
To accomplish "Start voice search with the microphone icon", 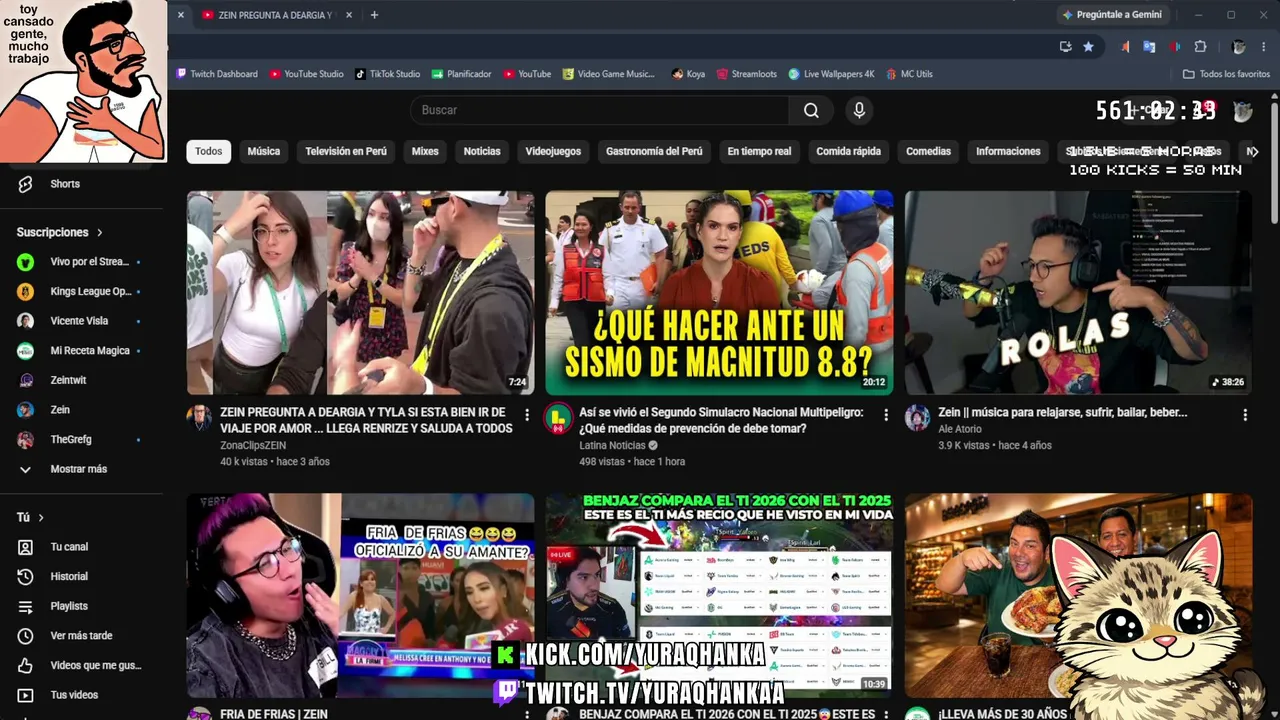I will [859, 110].
